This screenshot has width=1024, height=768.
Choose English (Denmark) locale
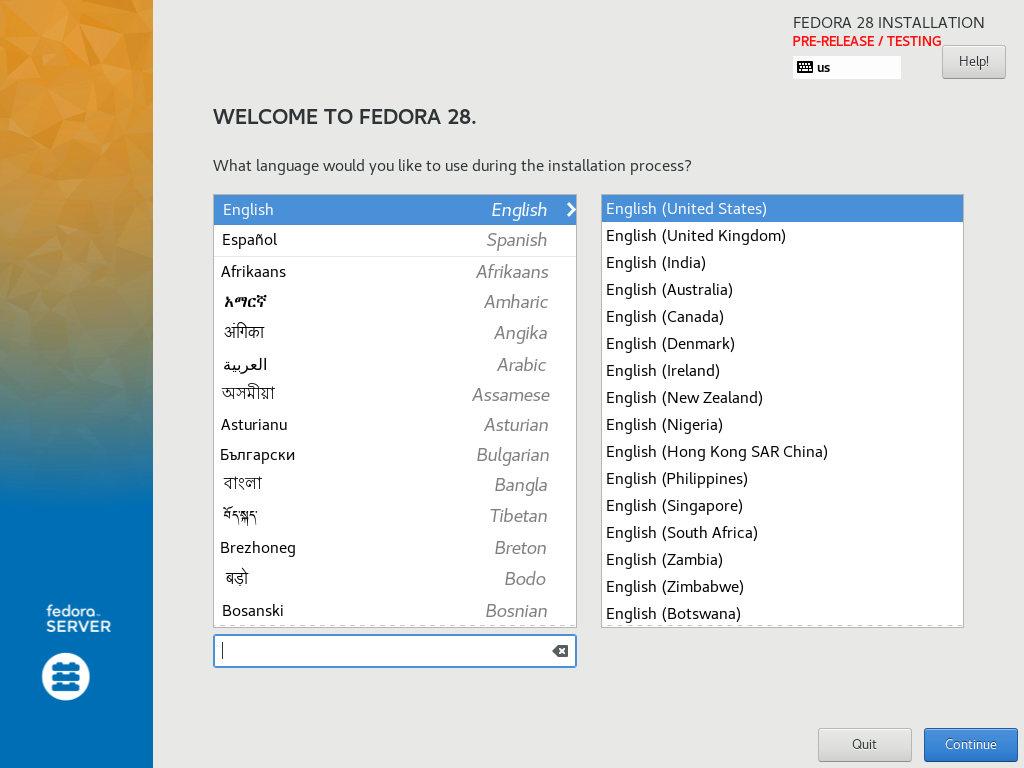point(782,344)
